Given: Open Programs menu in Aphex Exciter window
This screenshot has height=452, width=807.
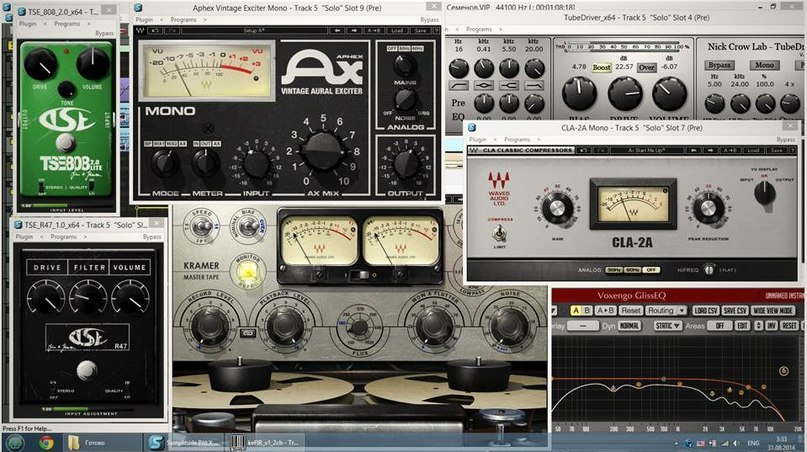Looking at the screenshot, I should pos(183,20).
